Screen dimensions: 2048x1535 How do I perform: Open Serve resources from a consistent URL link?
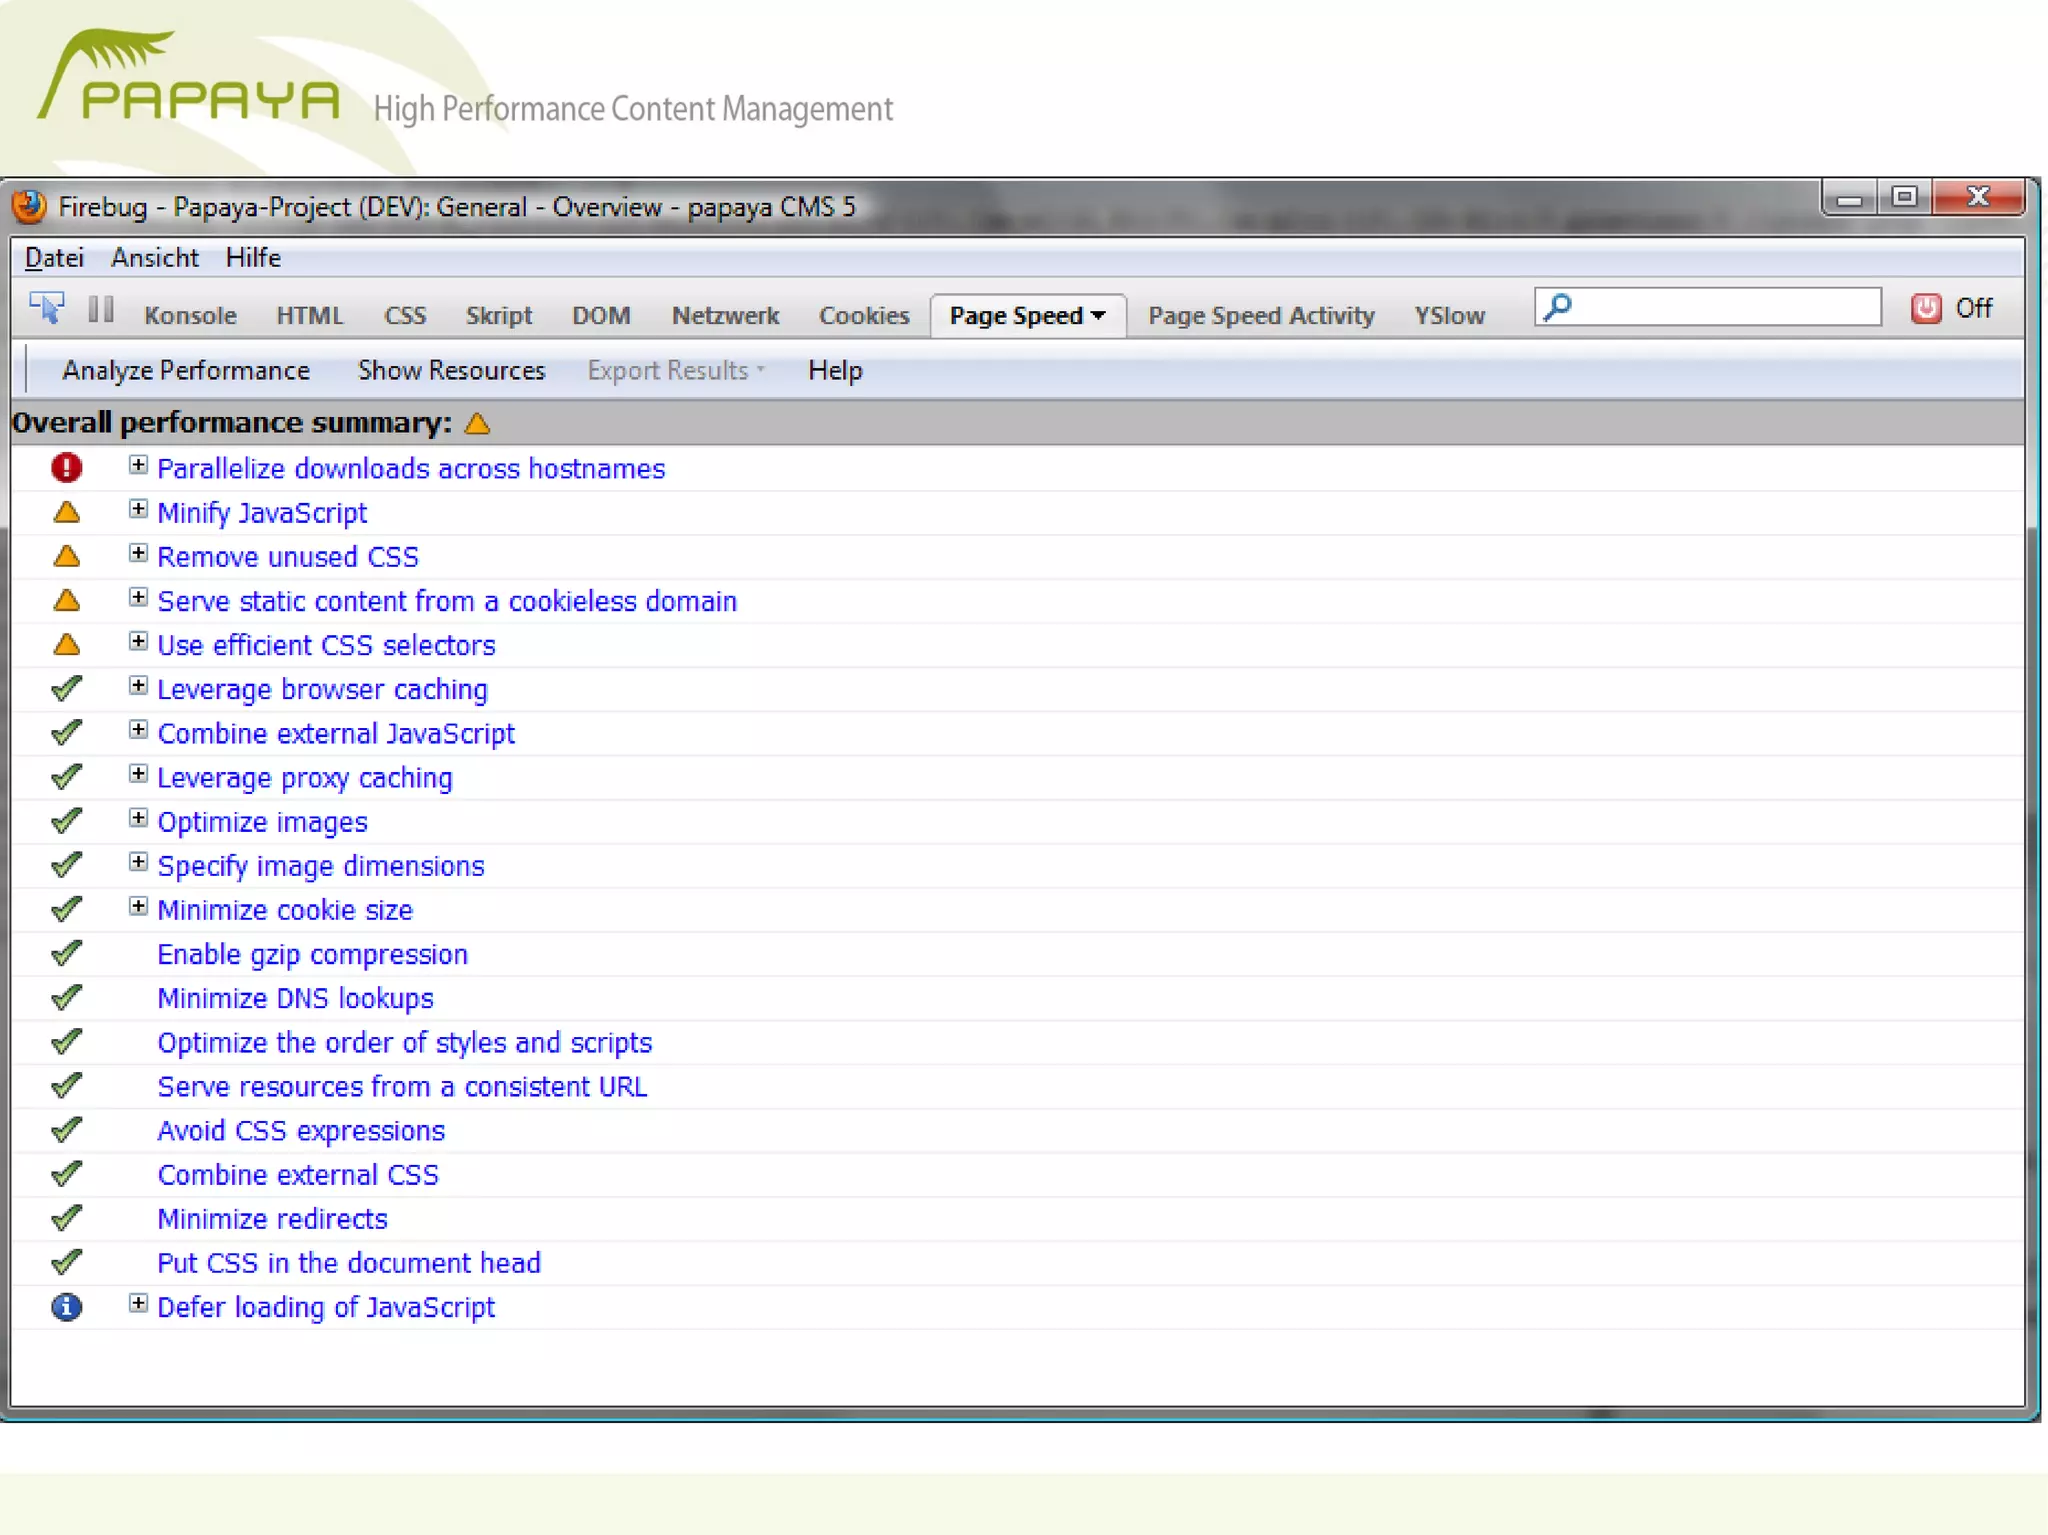pos(402,1086)
